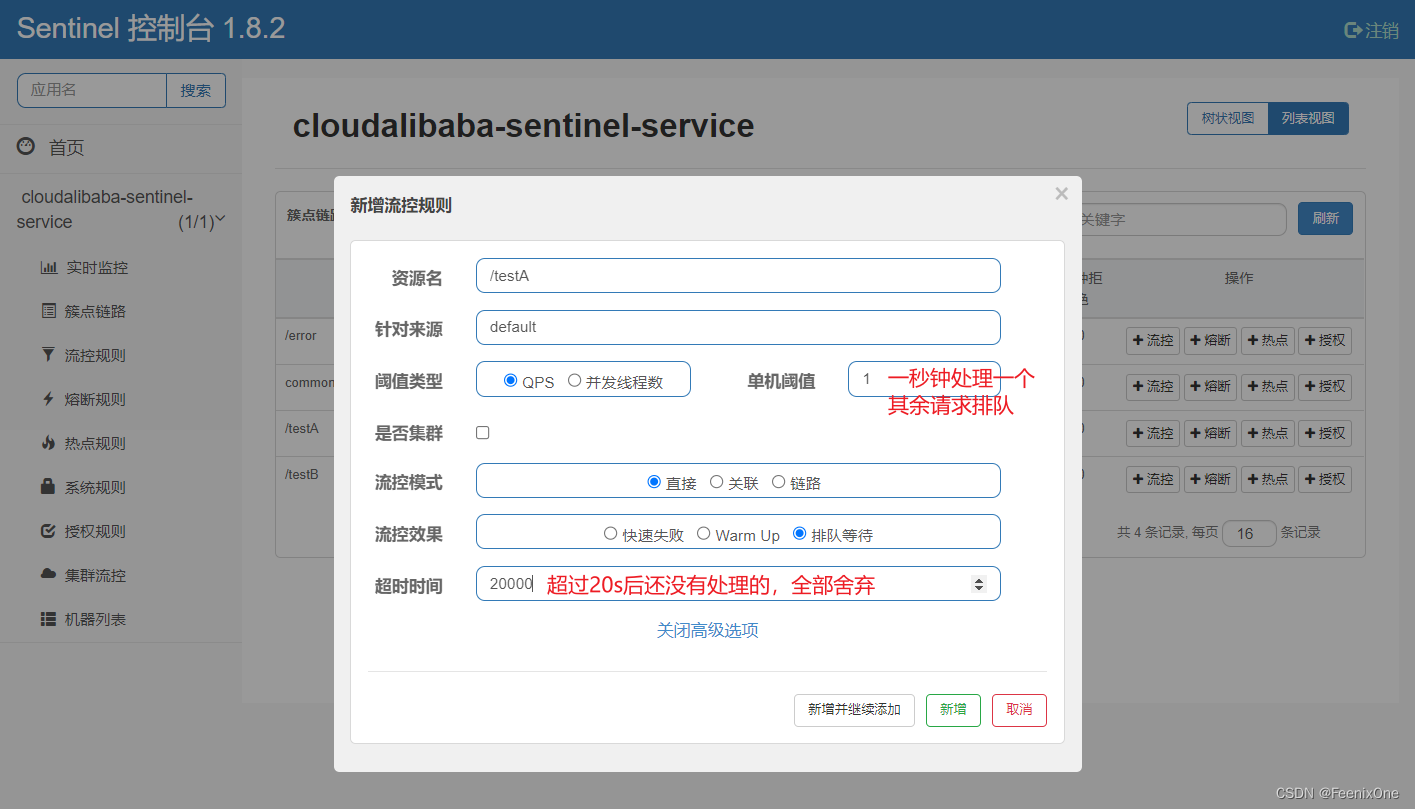Open 实时监控 chart icon in sidebar
The width and height of the screenshot is (1415, 809).
48,268
